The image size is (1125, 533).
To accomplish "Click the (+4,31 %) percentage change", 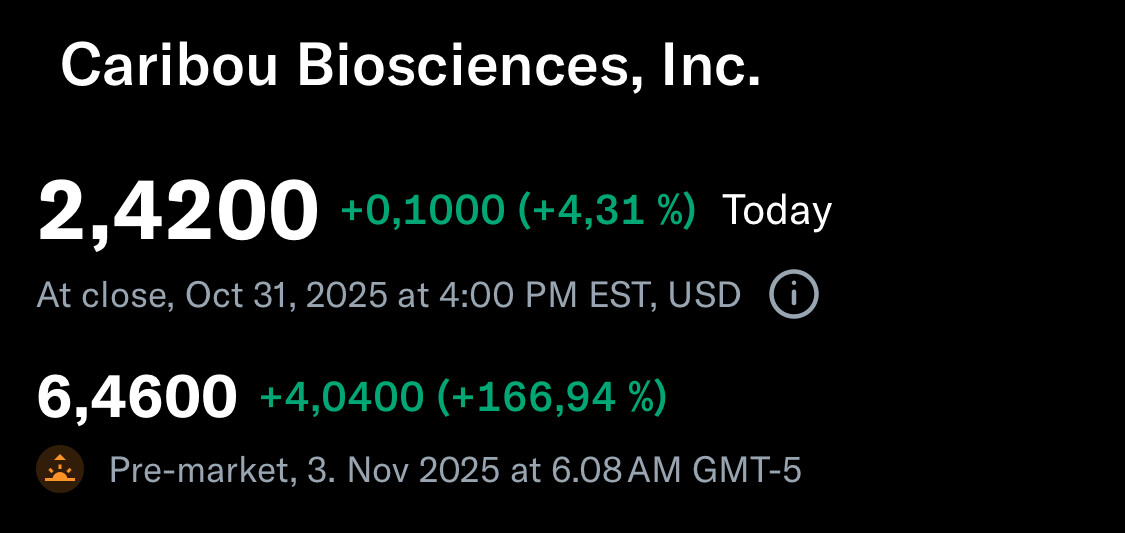I will pos(607,211).
